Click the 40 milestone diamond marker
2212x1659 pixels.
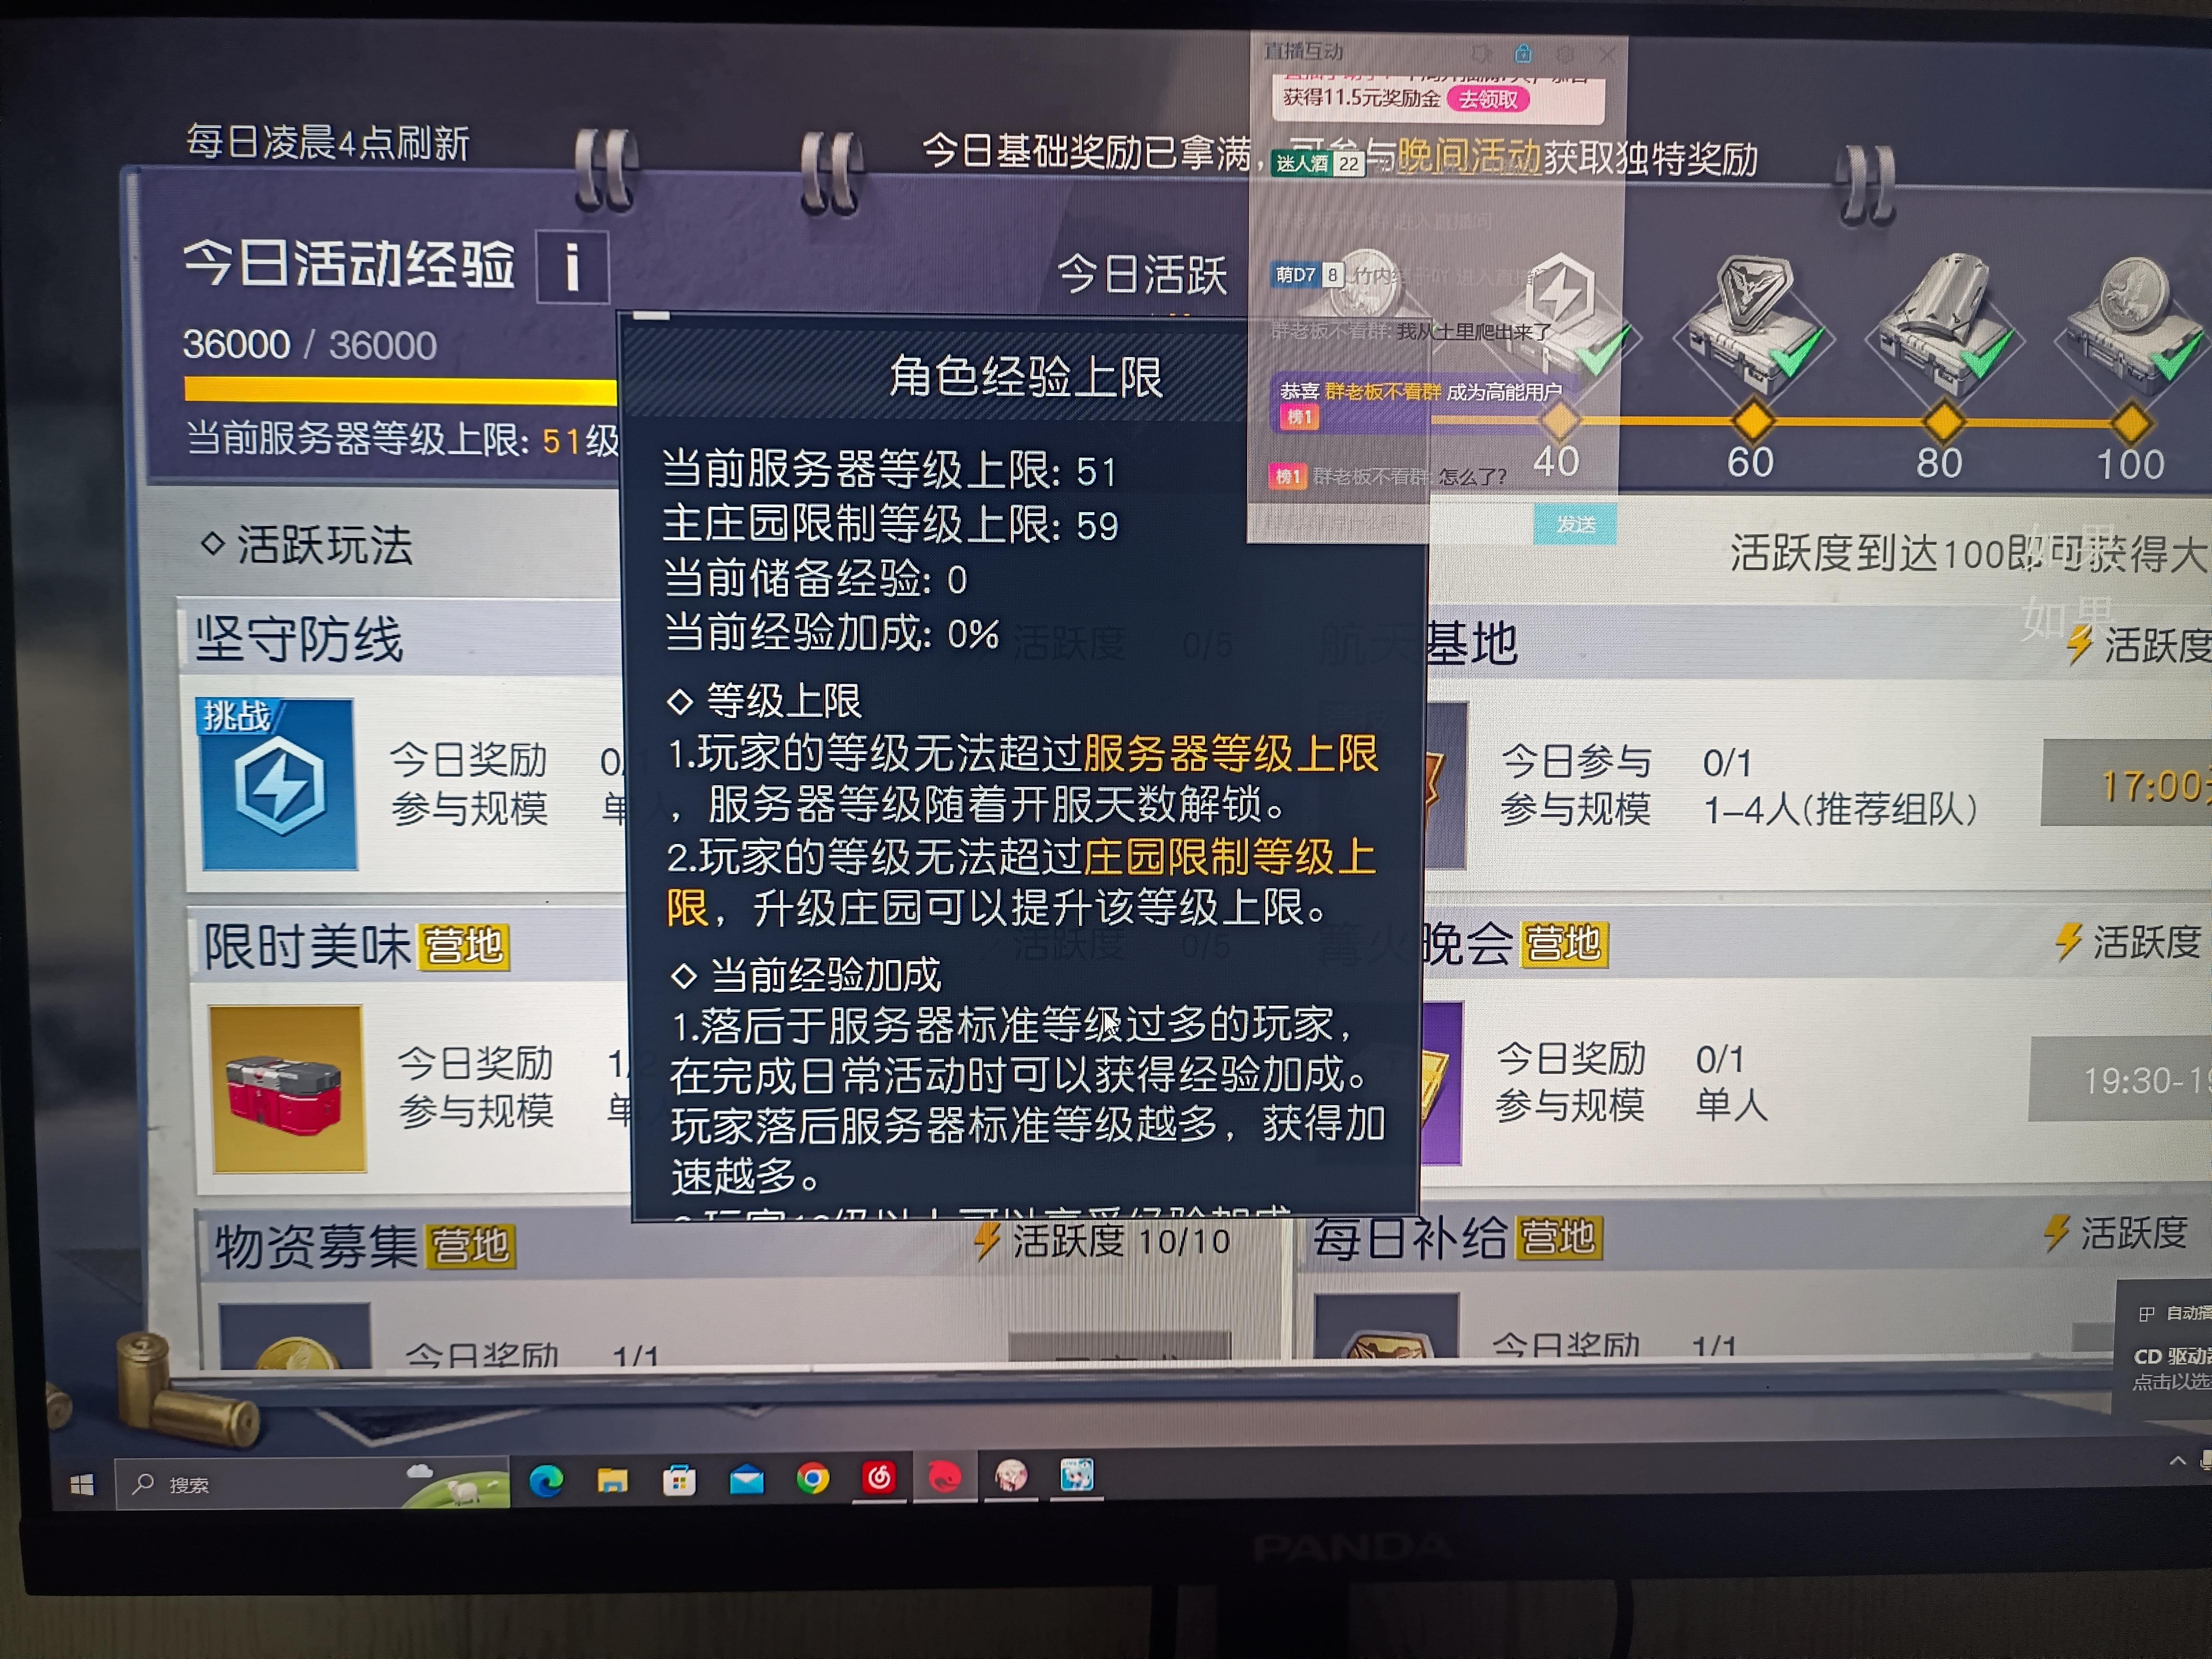(x=1559, y=420)
